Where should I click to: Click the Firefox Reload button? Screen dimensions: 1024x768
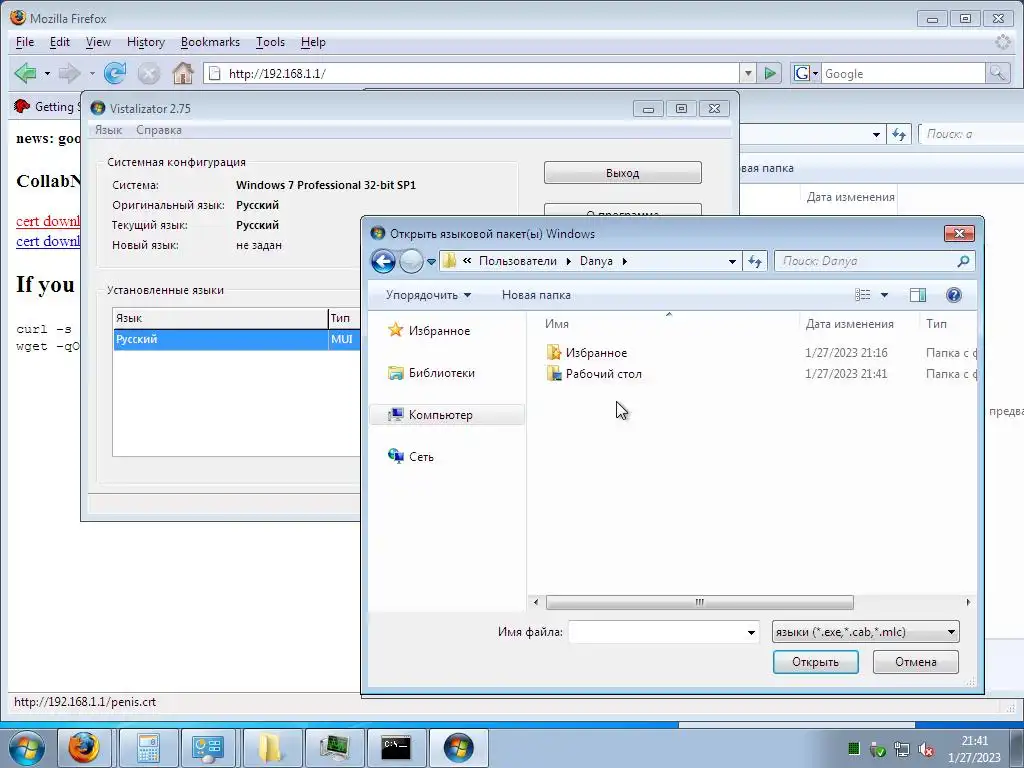[115, 73]
